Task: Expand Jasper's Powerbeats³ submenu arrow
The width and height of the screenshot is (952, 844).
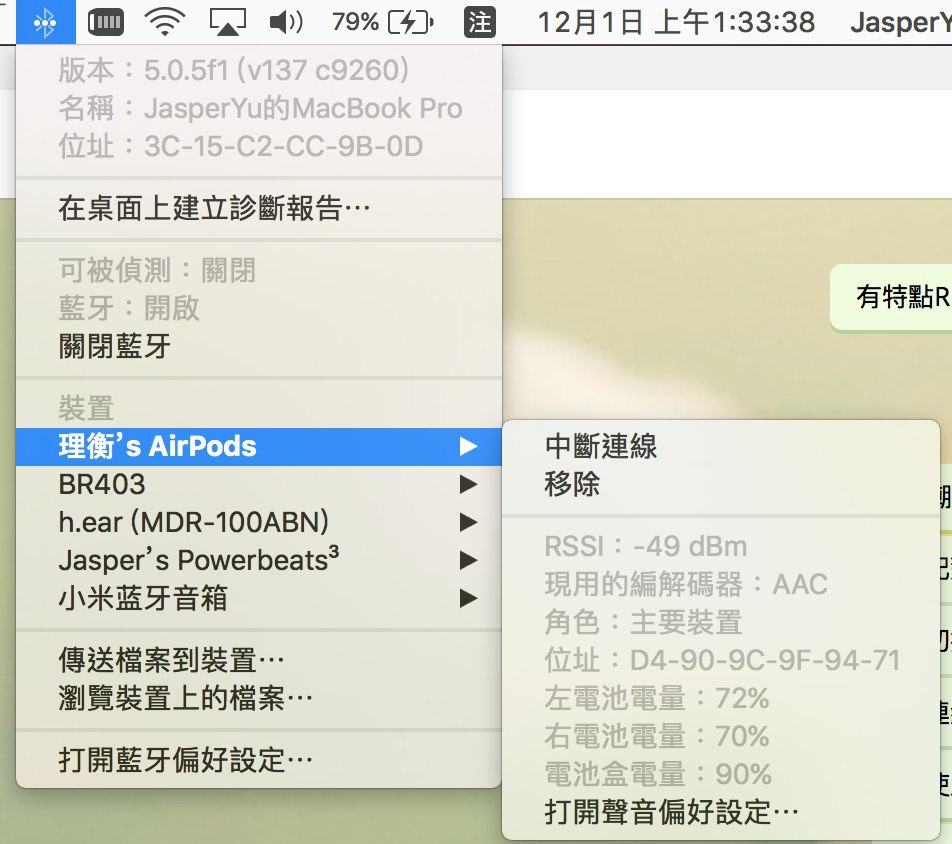Action: (468, 560)
